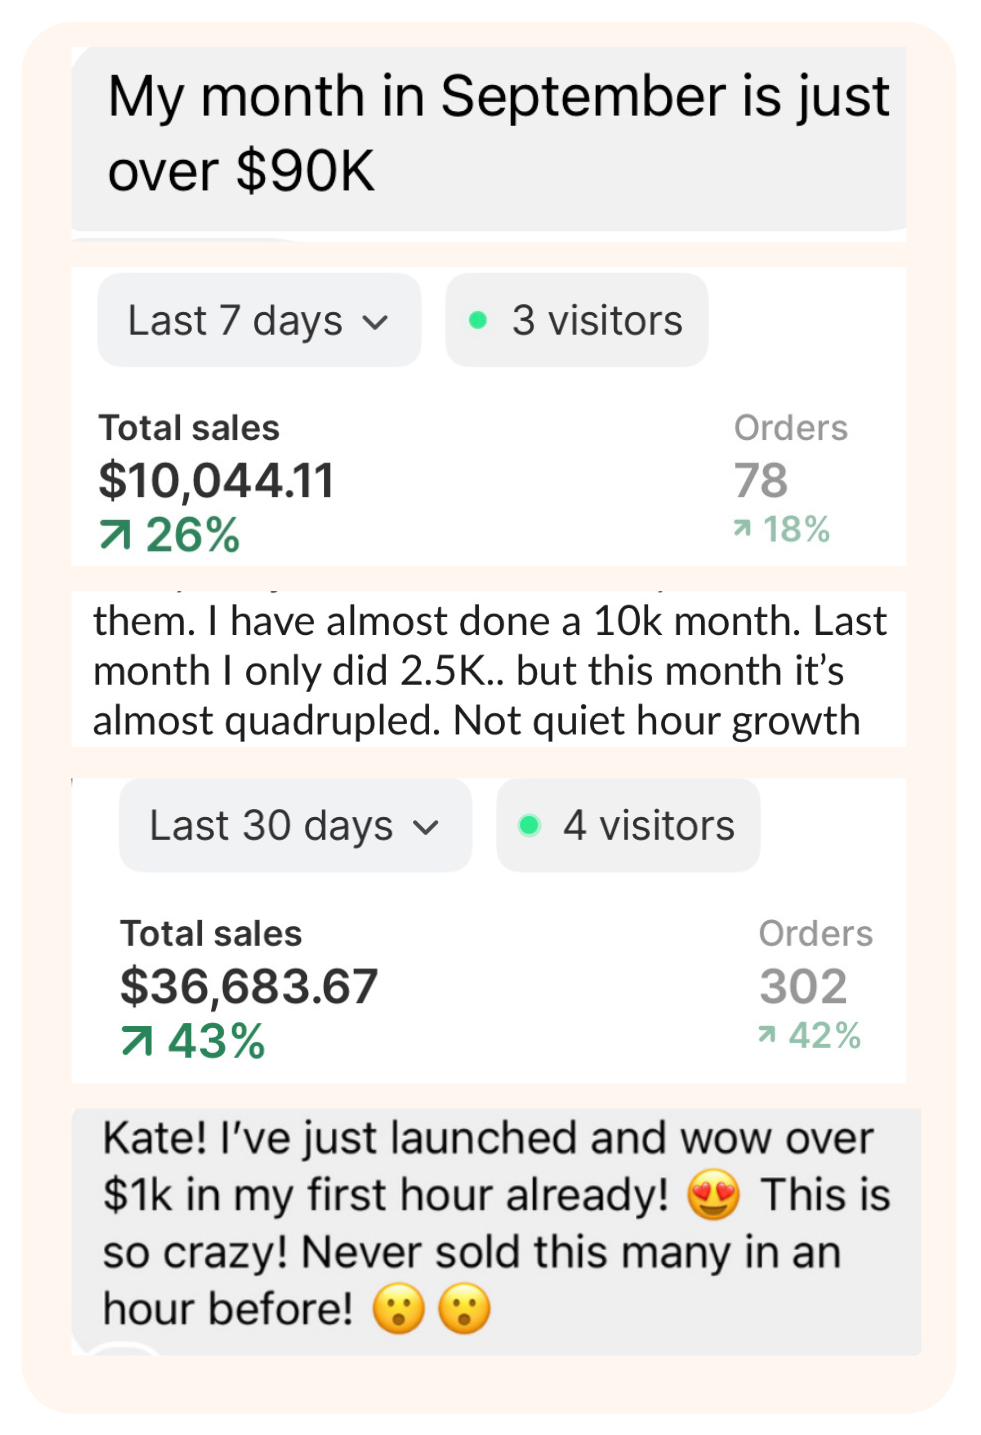Click the 78 orders count
981x1435 pixels.
[x=761, y=481]
